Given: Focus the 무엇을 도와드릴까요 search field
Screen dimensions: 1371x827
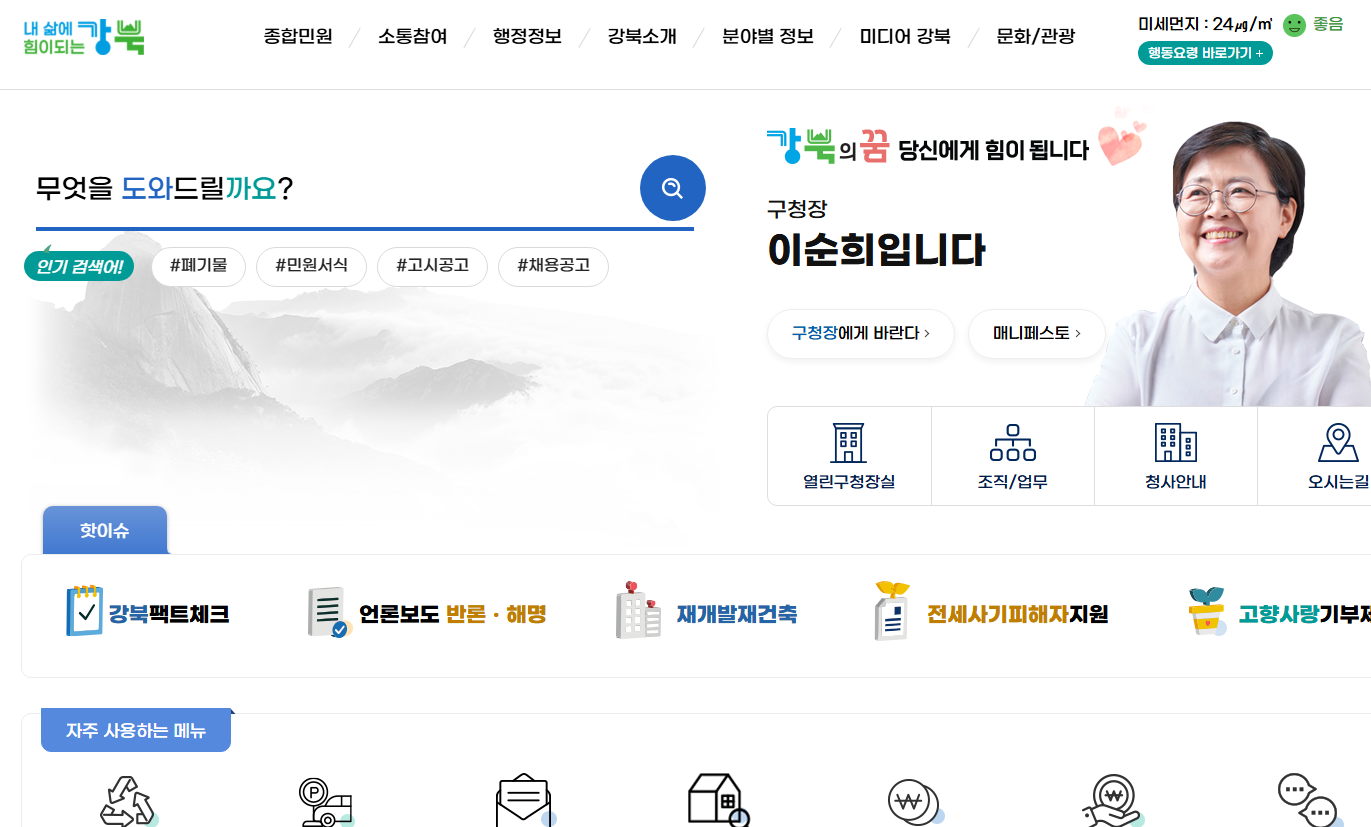Looking at the screenshot, I should coord(336,188).
